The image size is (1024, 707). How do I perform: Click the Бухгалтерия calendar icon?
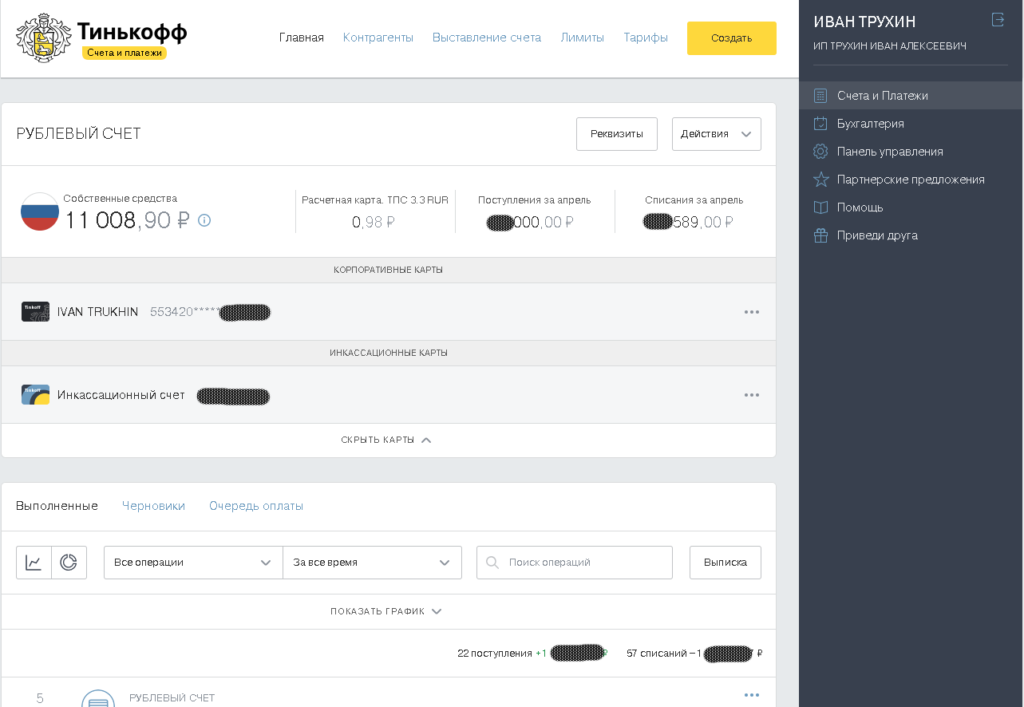click(x=820, y=123)
